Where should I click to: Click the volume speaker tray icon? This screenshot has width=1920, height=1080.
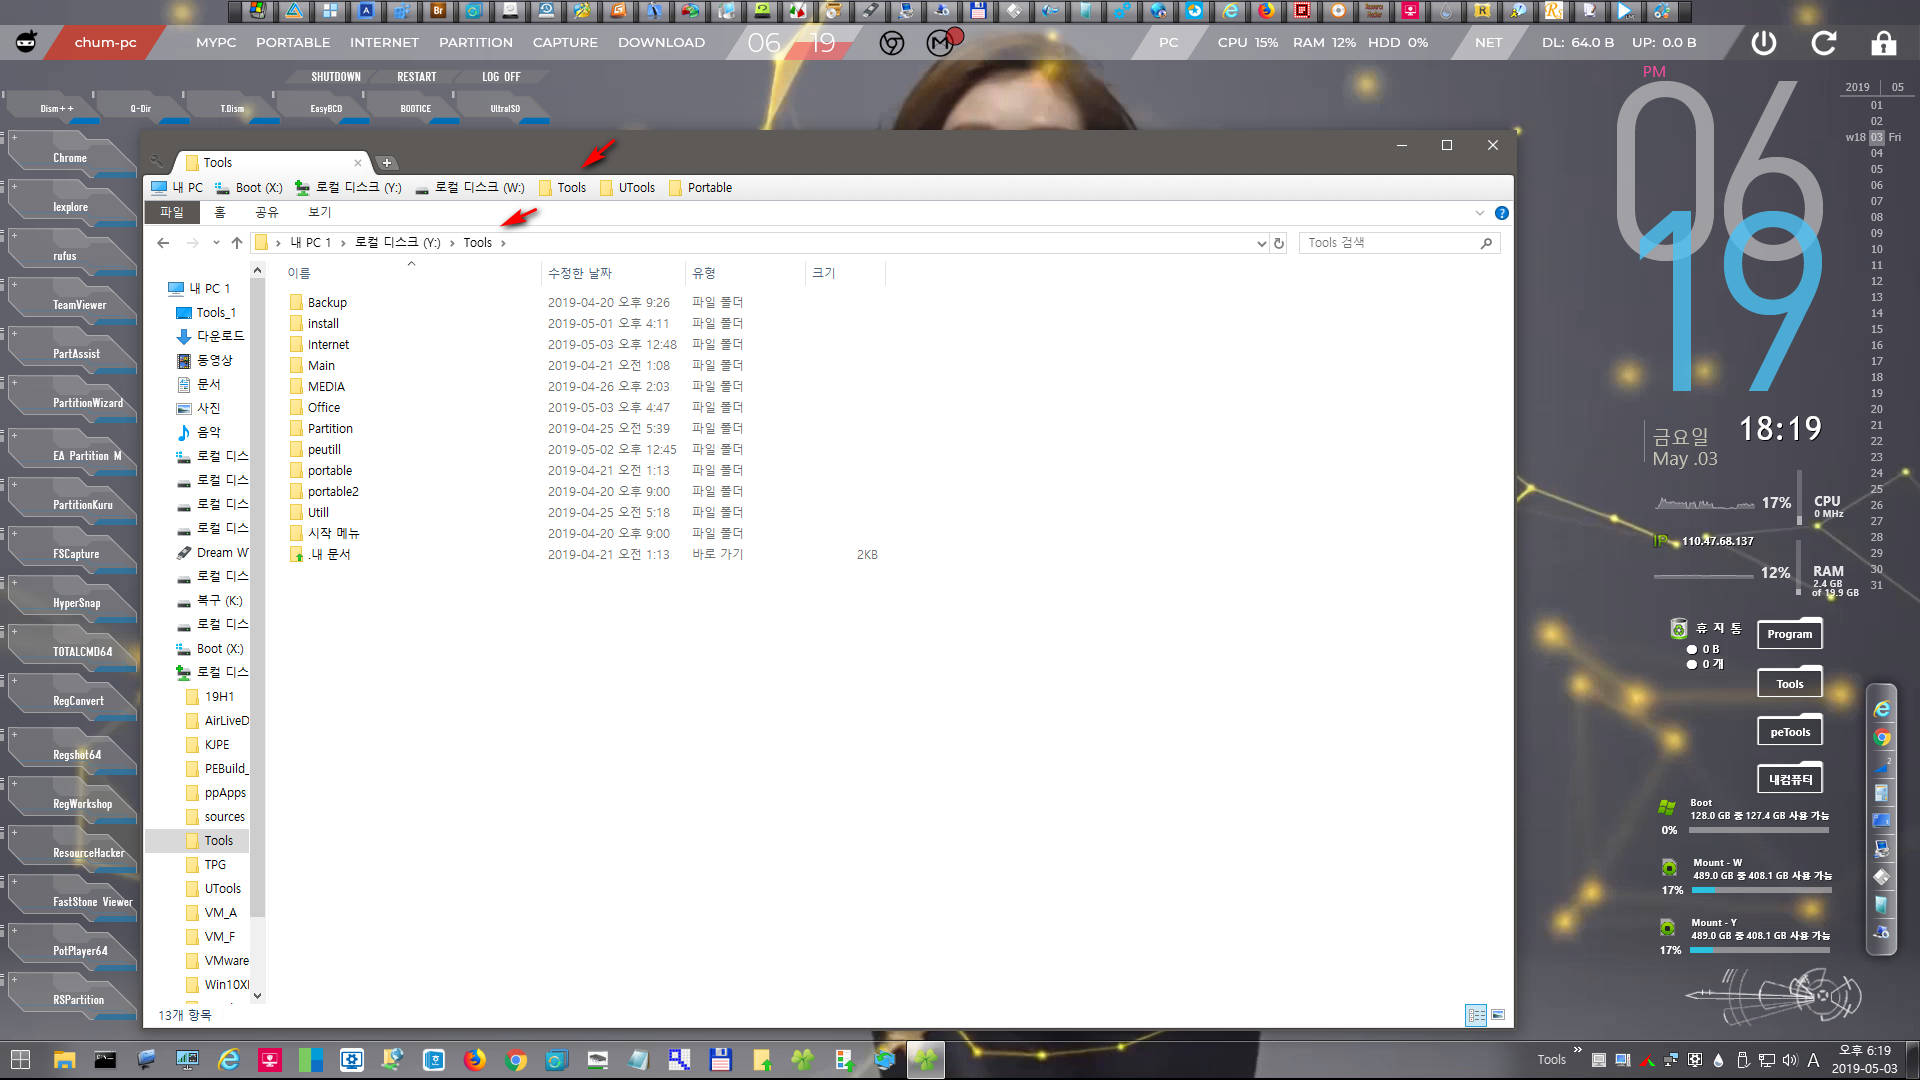pos(1789,1060)
